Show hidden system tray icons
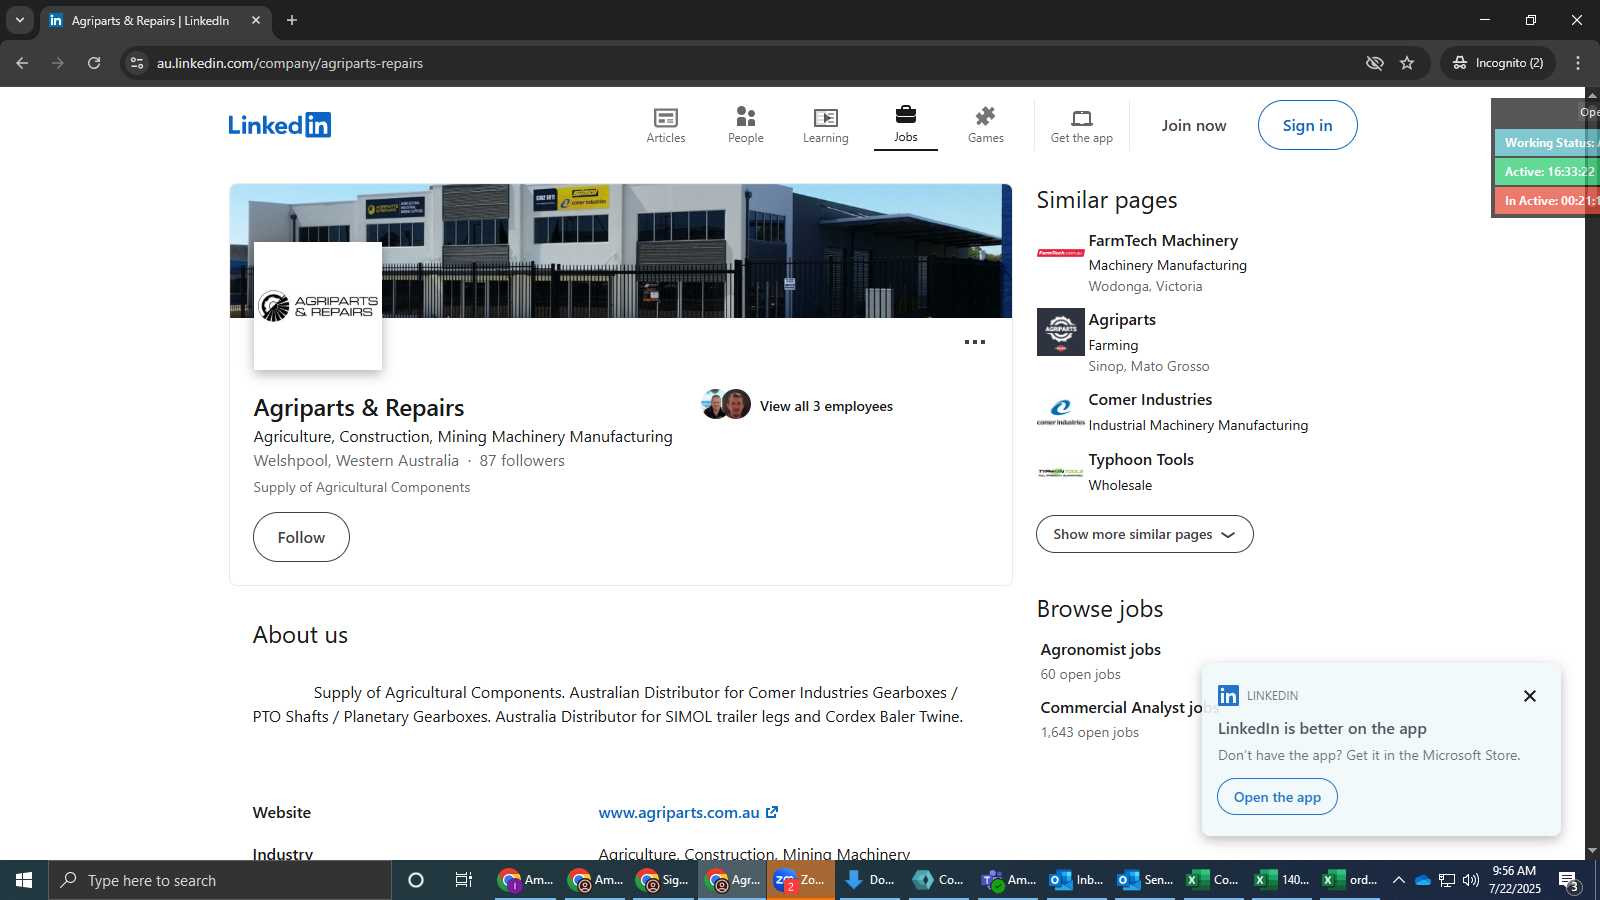1600x900 pixels. pos(1399,880)
